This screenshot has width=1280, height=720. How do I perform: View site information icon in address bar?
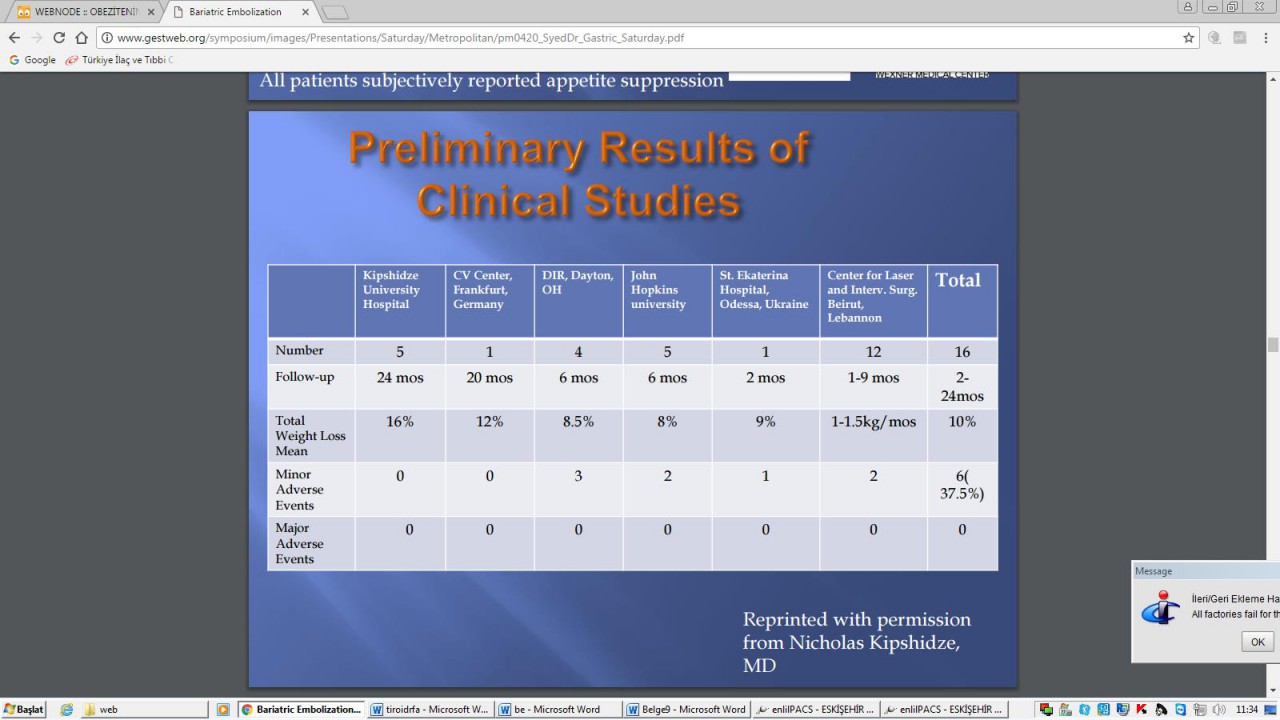point(106,38)
